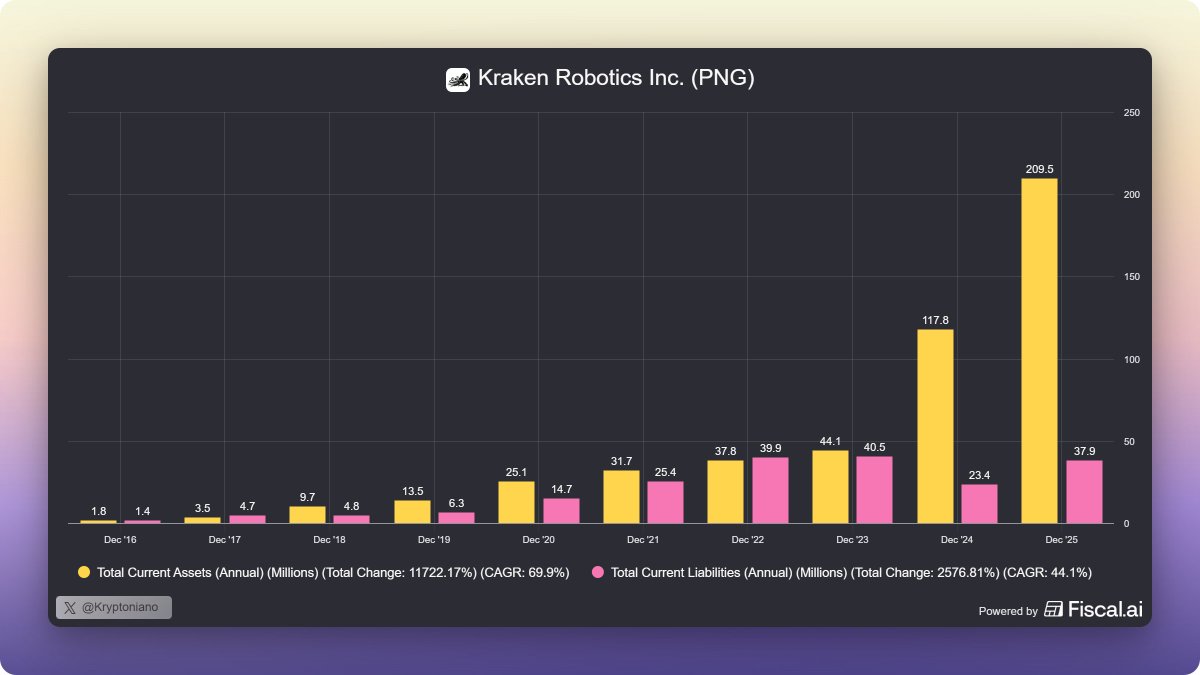Click the Fiscal.ai logo icon
Screen dimensions: 1200x675
click(1053, 609)
